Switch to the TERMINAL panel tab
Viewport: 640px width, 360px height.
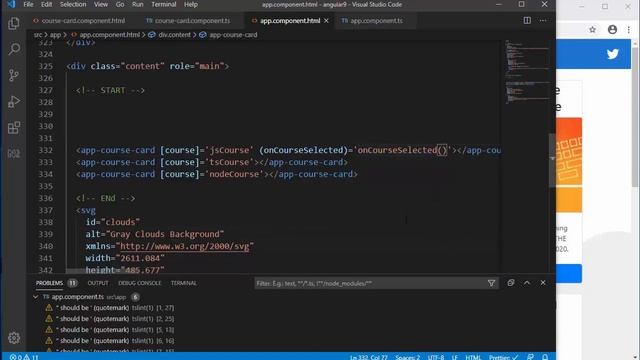[x=183, y=283]
